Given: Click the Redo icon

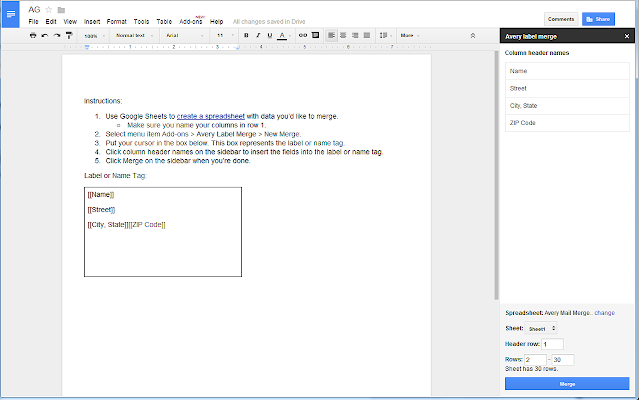Looking at the screenshot, I should tap(57, 36).
